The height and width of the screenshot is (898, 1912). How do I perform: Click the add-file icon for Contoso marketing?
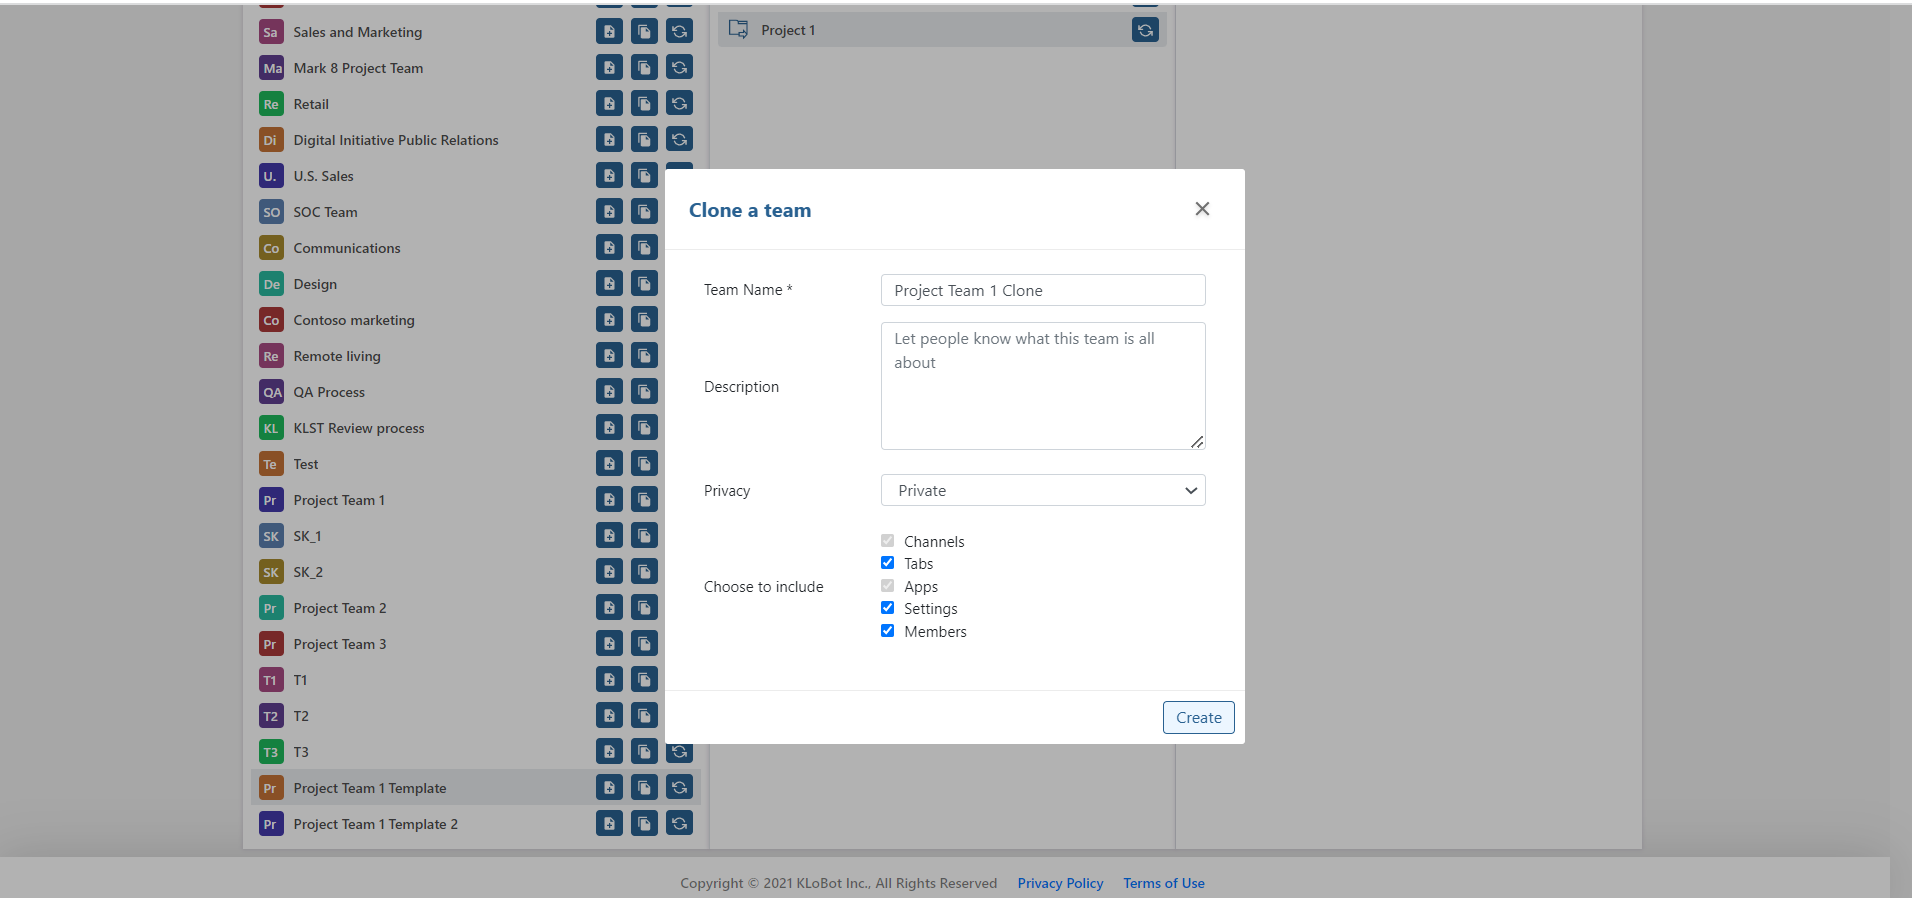[x=609, y=320]
